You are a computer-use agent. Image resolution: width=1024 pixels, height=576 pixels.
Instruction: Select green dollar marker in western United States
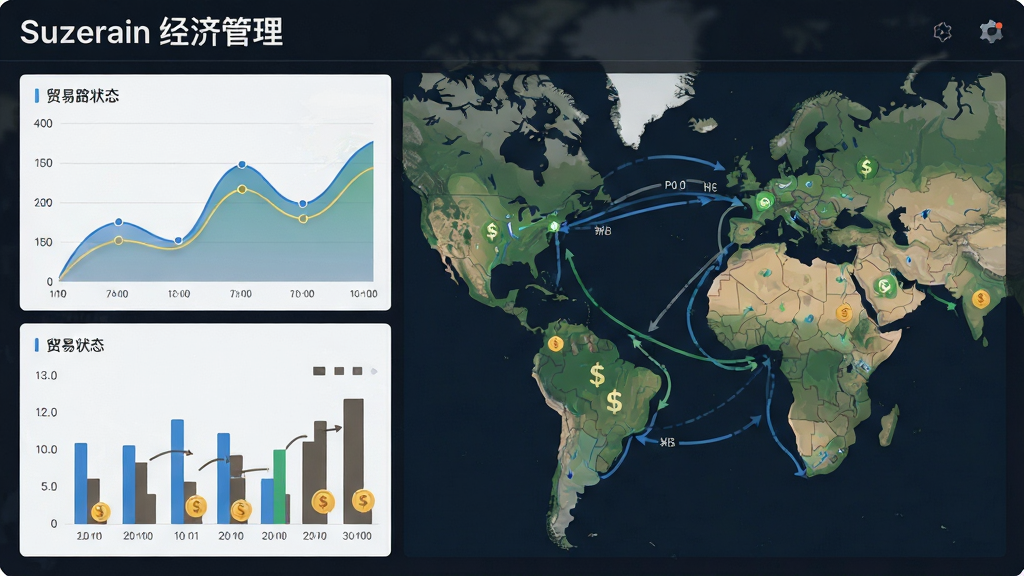(x=492, y=231)
